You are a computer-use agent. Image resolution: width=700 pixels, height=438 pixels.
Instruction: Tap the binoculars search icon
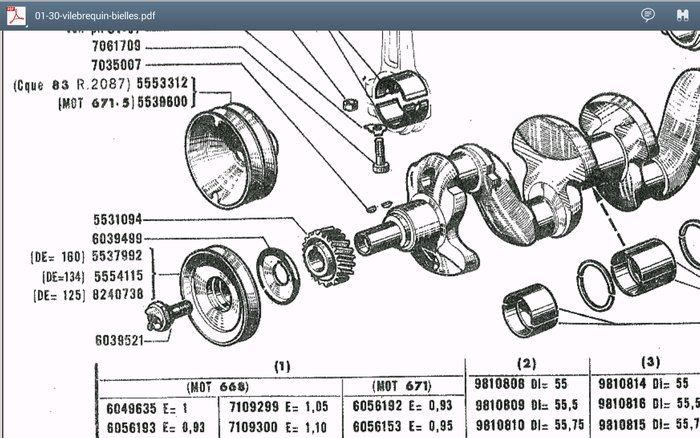(x=682, y=15)
